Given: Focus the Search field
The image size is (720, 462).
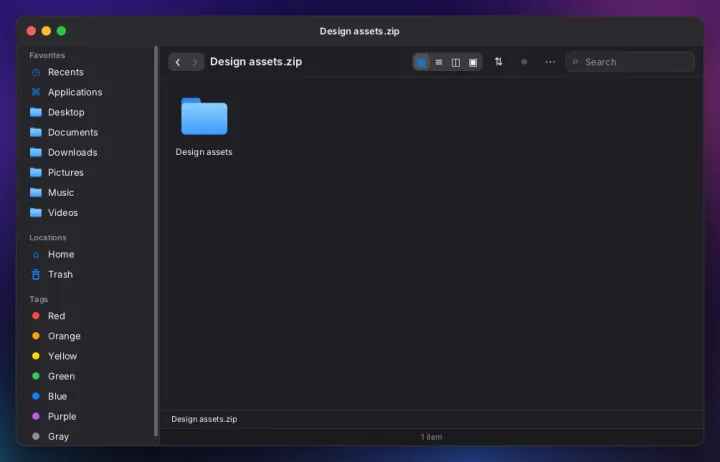Looking at the screenshot, I should (x=630, y=62).
